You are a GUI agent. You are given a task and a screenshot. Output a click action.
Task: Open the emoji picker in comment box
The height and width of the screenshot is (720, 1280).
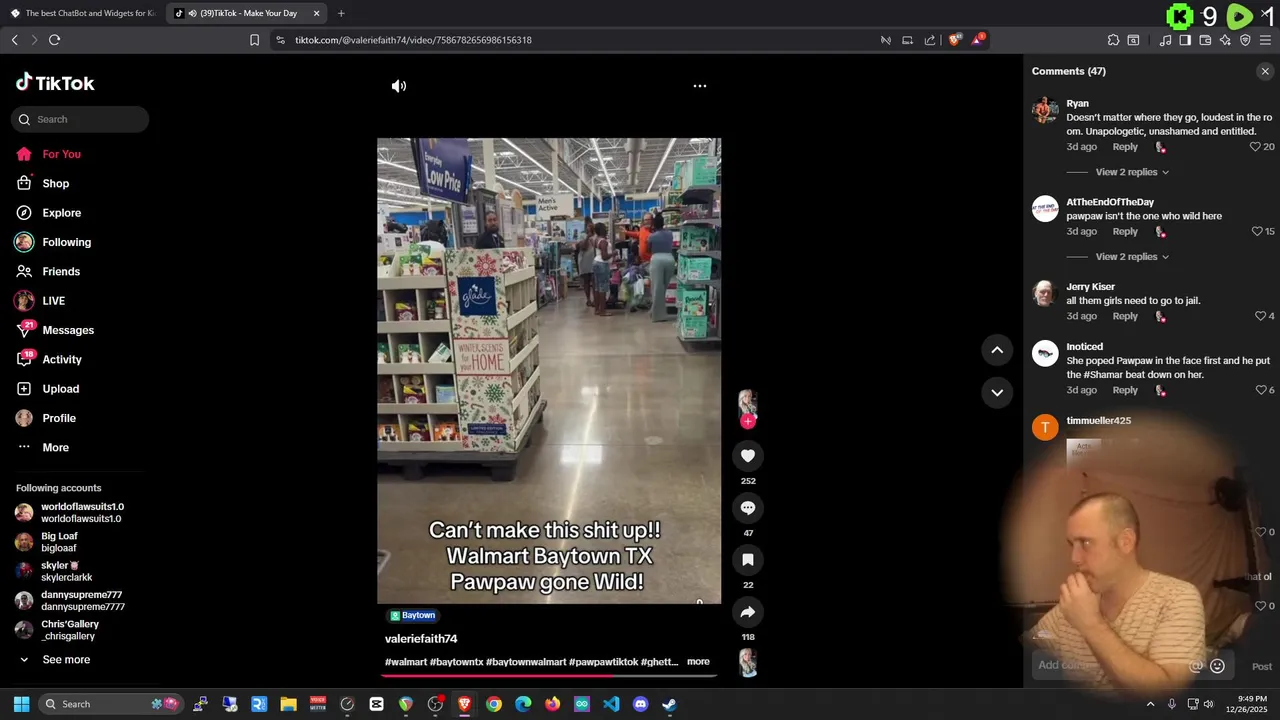1217,666
